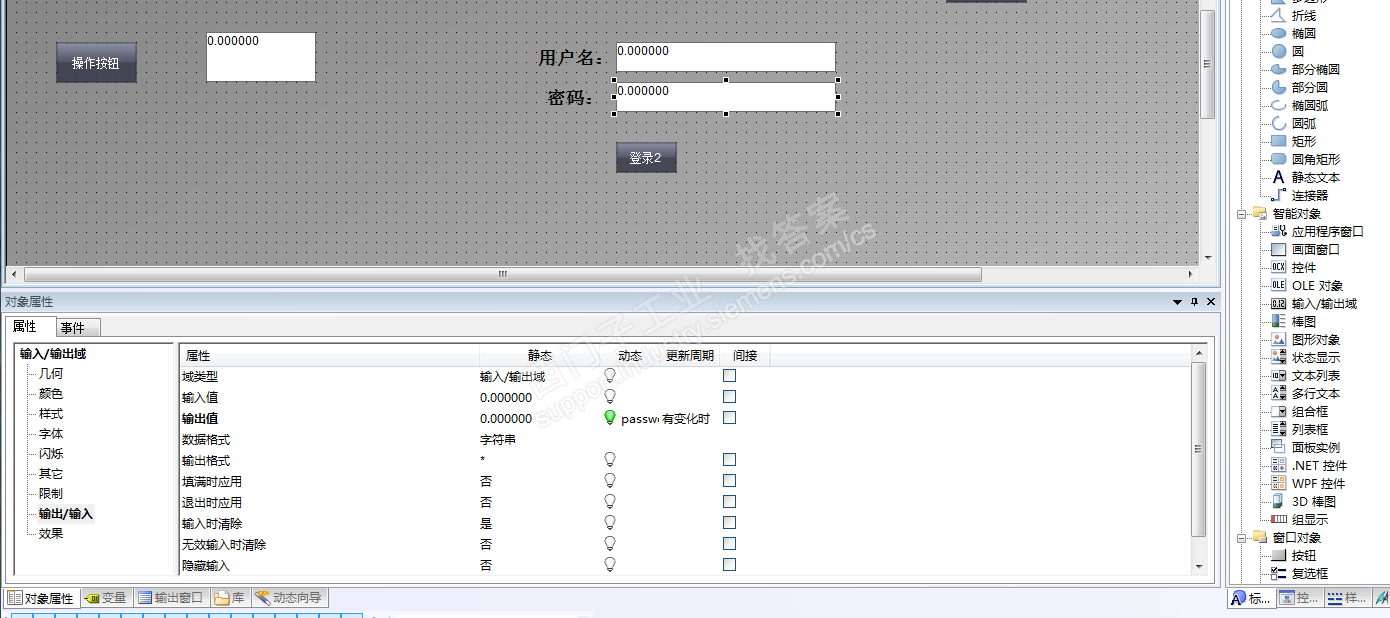
Task: Toggle the 间接 checkbox for 输入时清除
Action: click(729, 523)
